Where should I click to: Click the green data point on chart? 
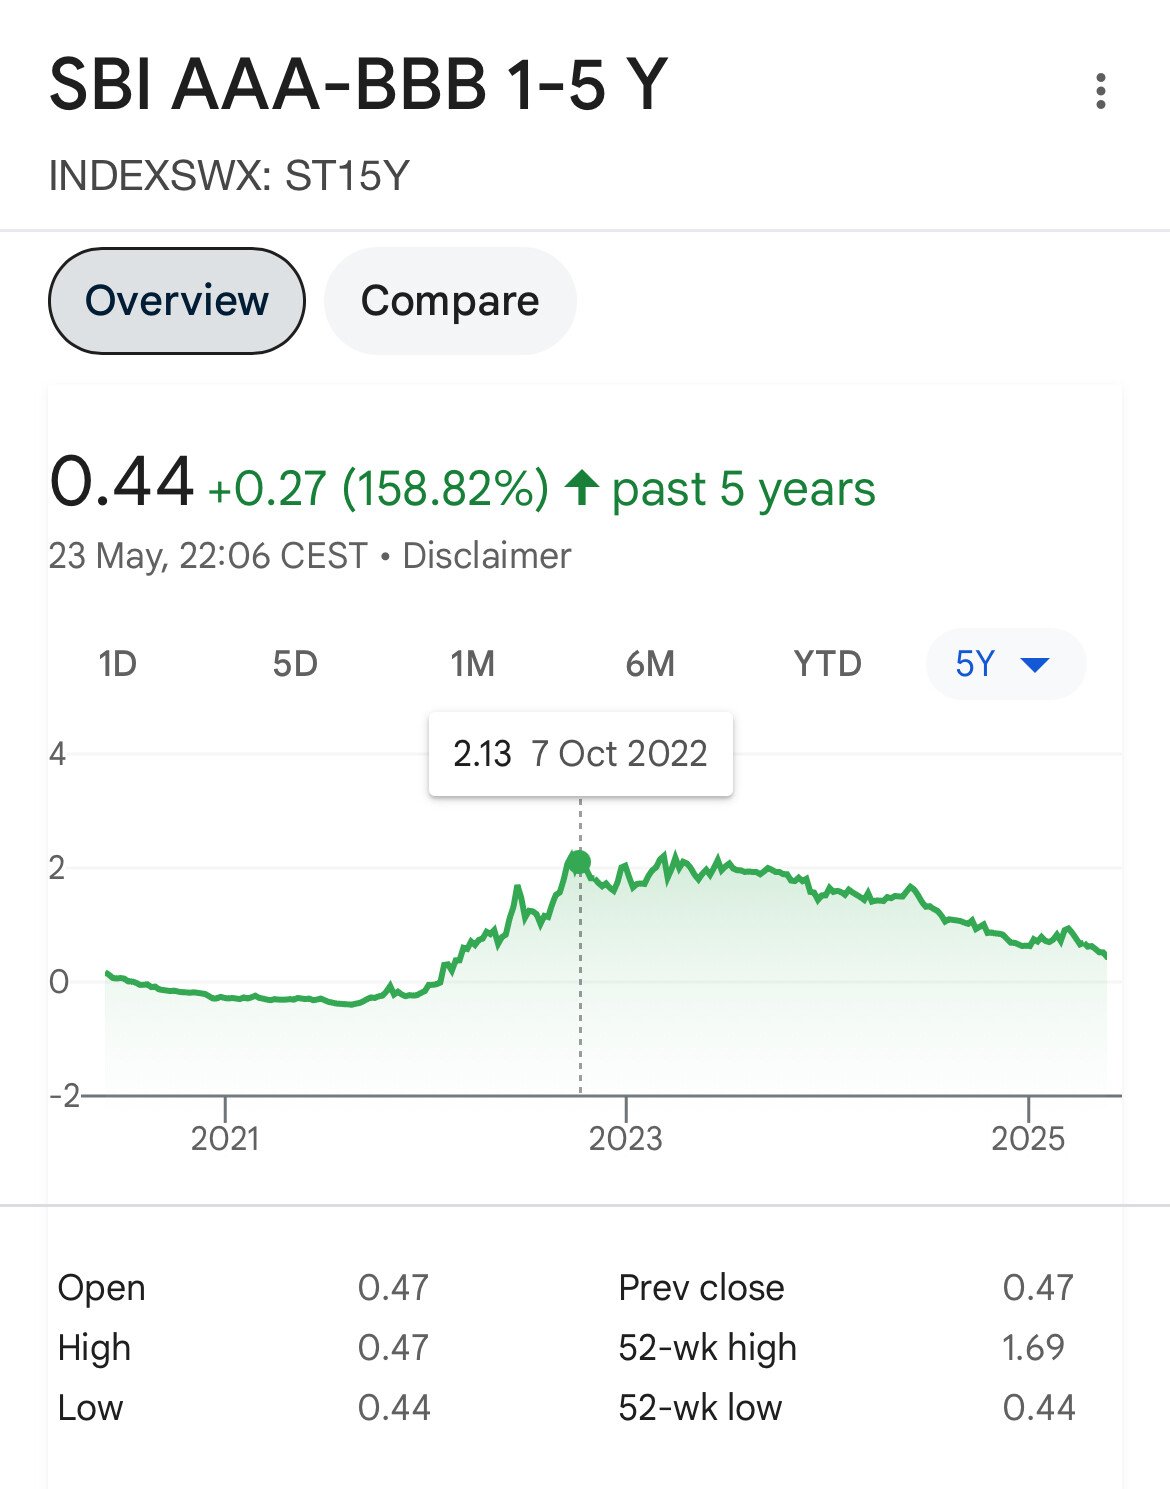click(579, 862)
